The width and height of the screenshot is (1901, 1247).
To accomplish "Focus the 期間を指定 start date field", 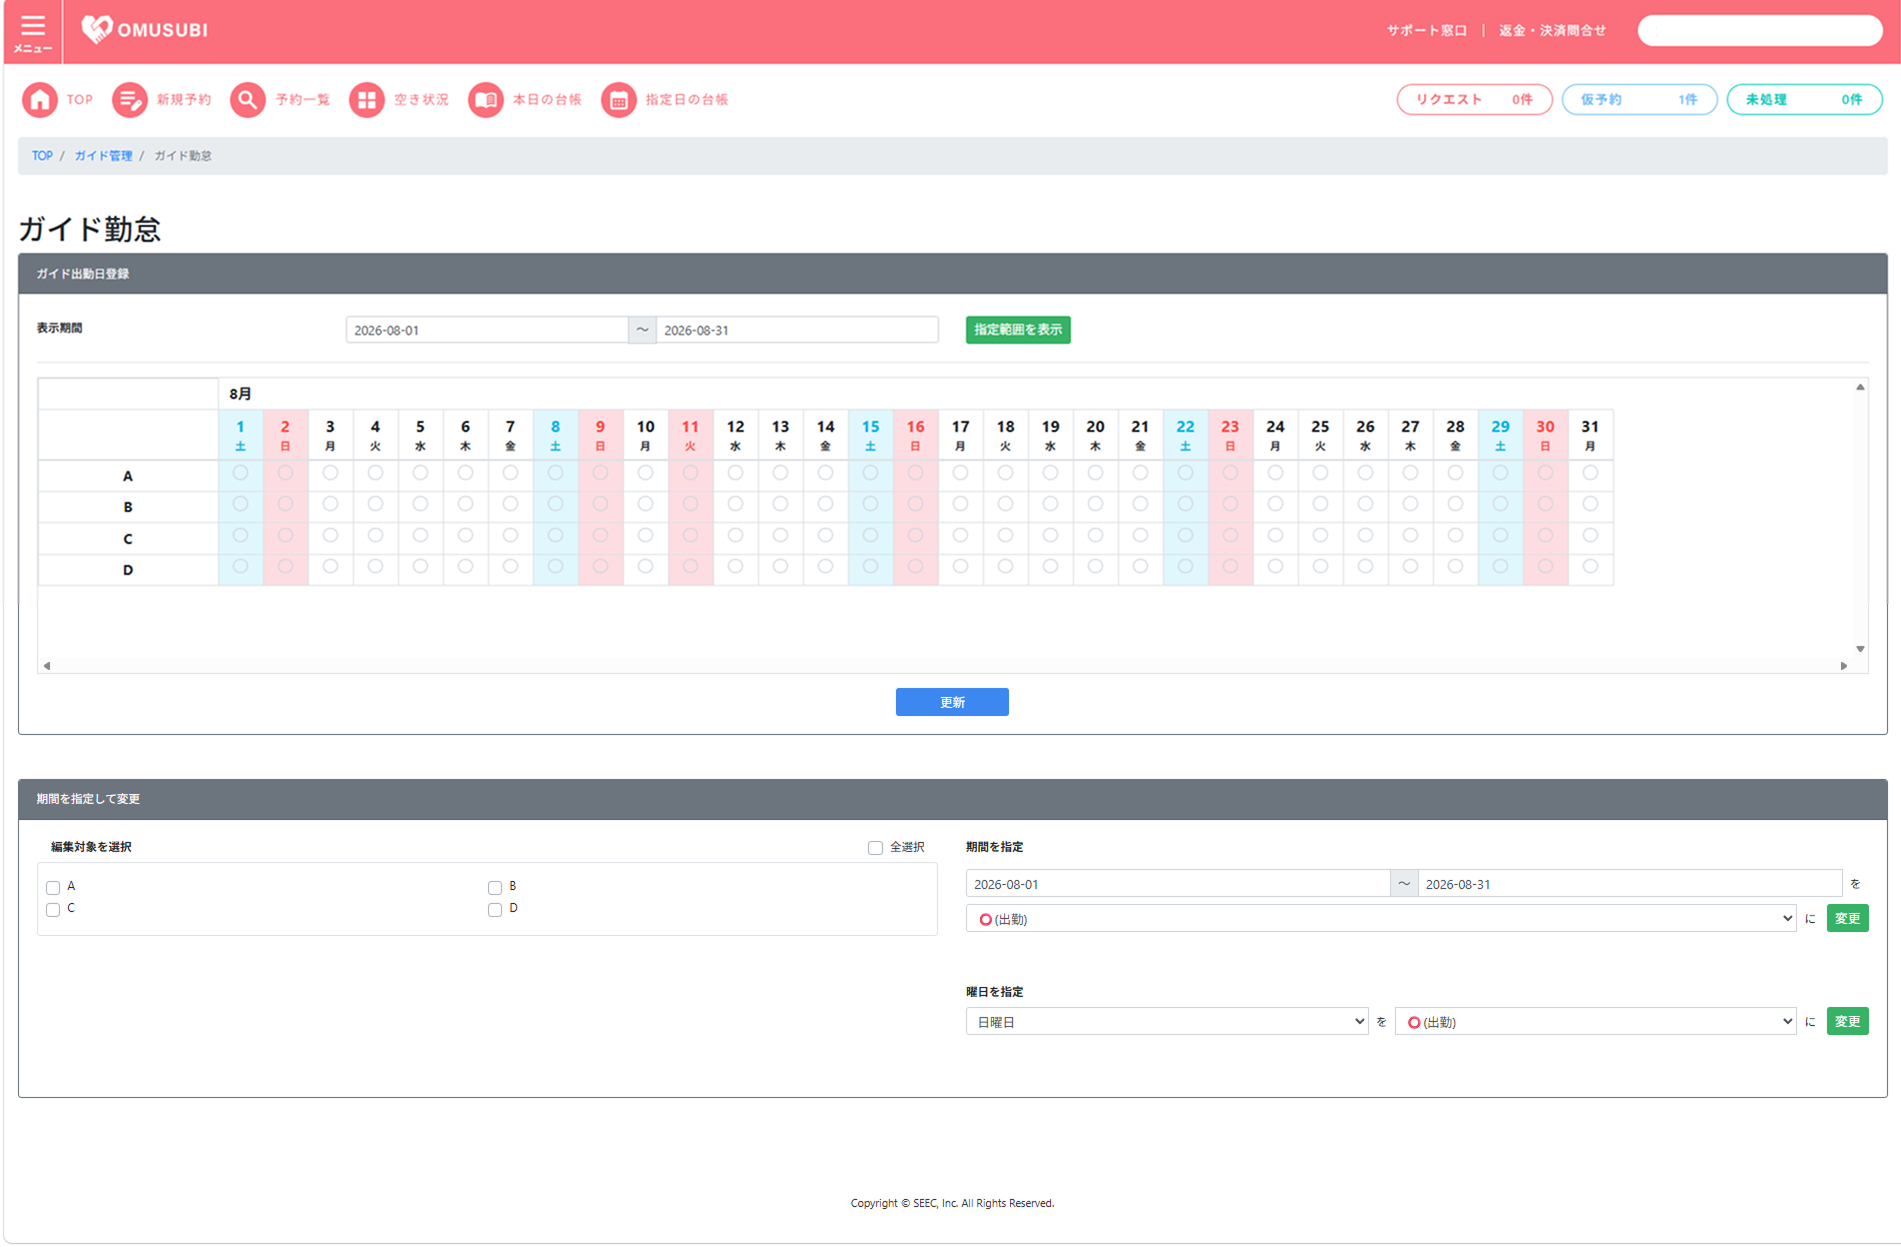I will click(x=1177, y=884).
